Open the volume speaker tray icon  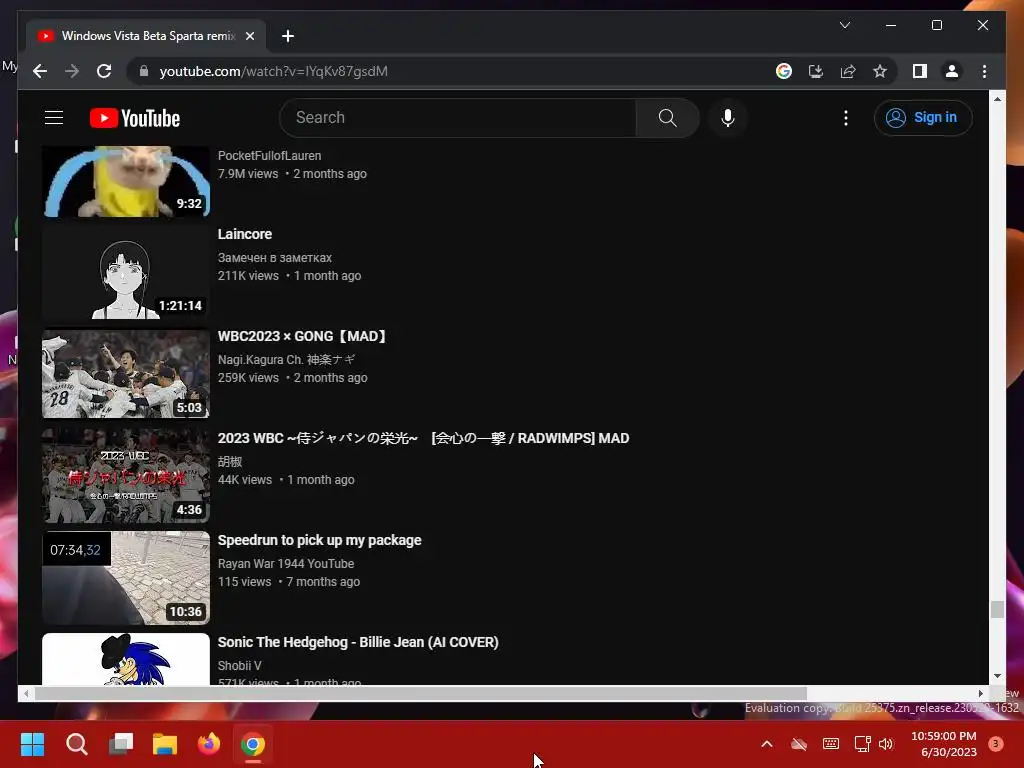click(886, 744)
